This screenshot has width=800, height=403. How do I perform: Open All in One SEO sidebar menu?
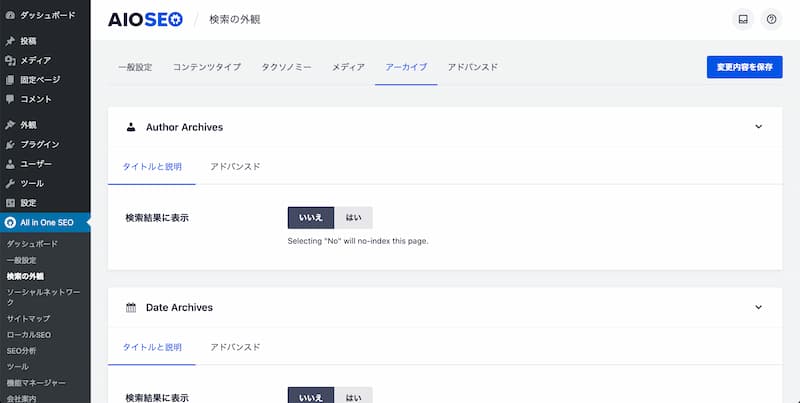click(45, 222)
